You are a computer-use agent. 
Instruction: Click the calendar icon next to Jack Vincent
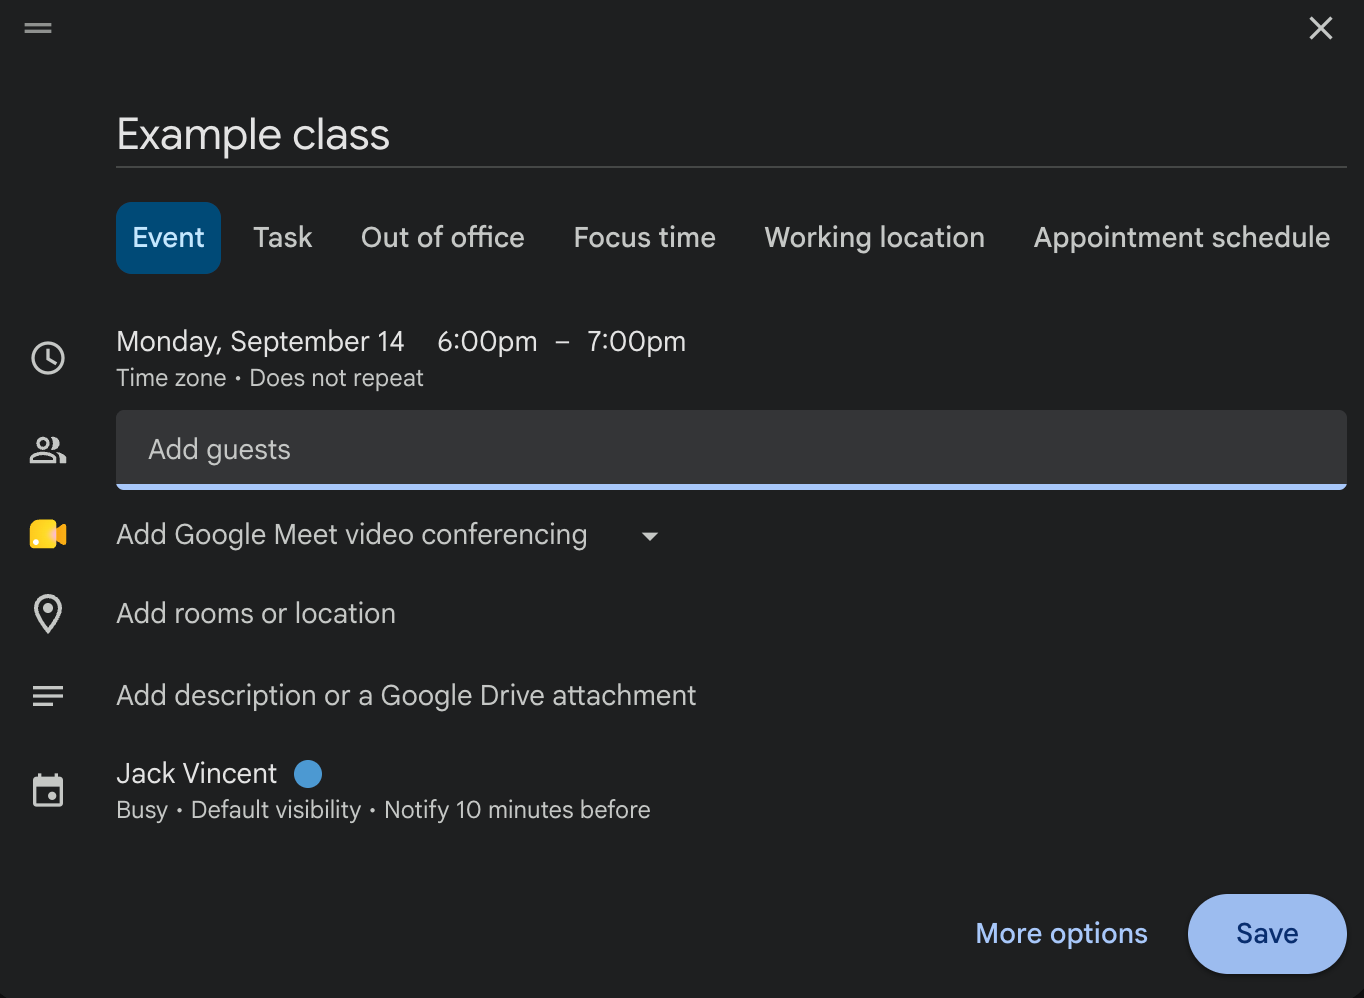pos(48,790)
